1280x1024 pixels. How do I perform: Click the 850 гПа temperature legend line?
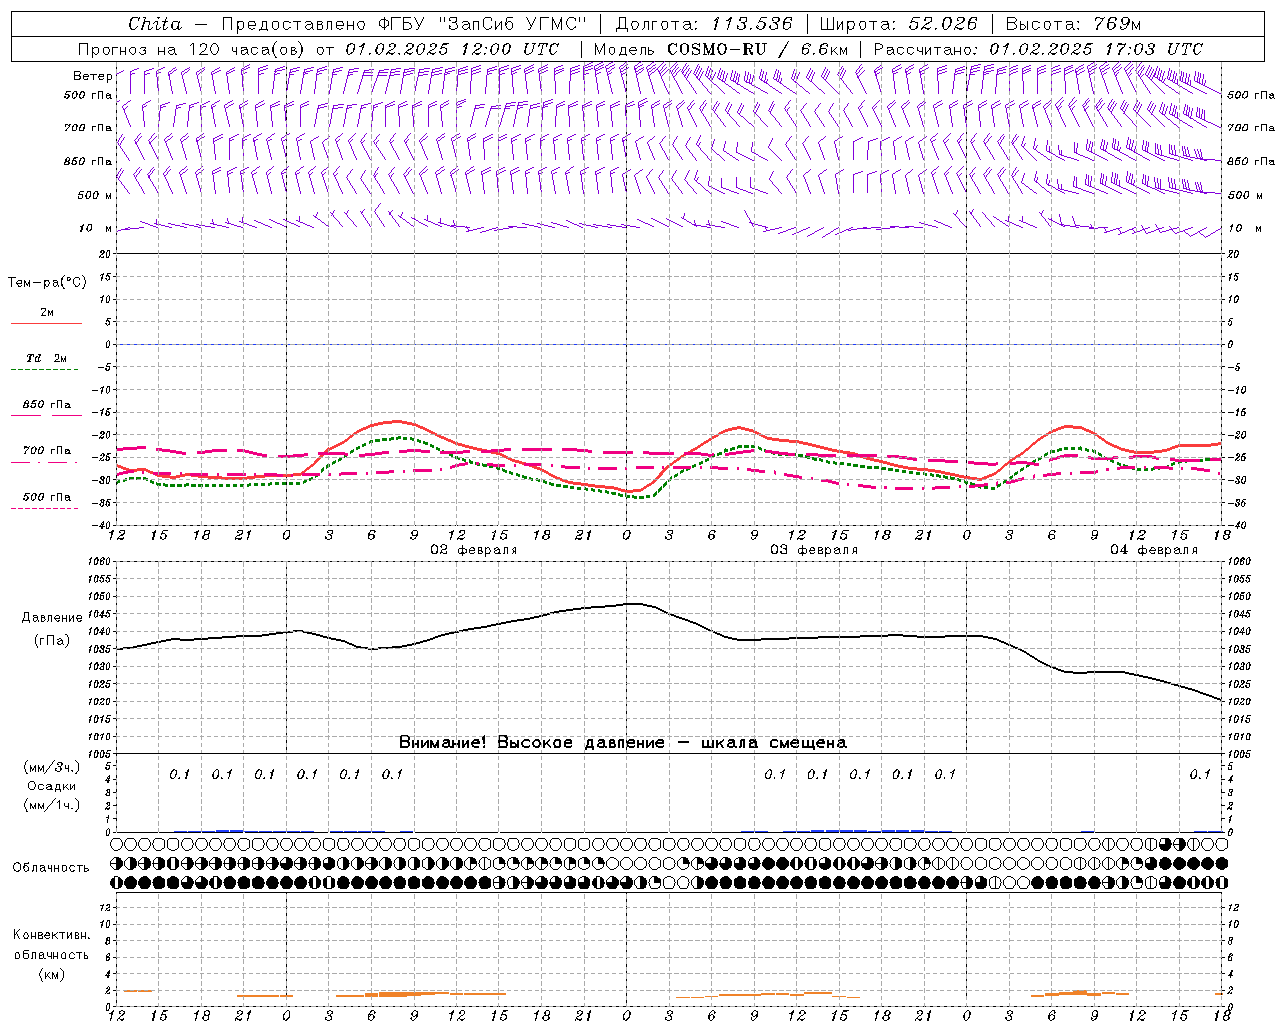pos(46,415)
